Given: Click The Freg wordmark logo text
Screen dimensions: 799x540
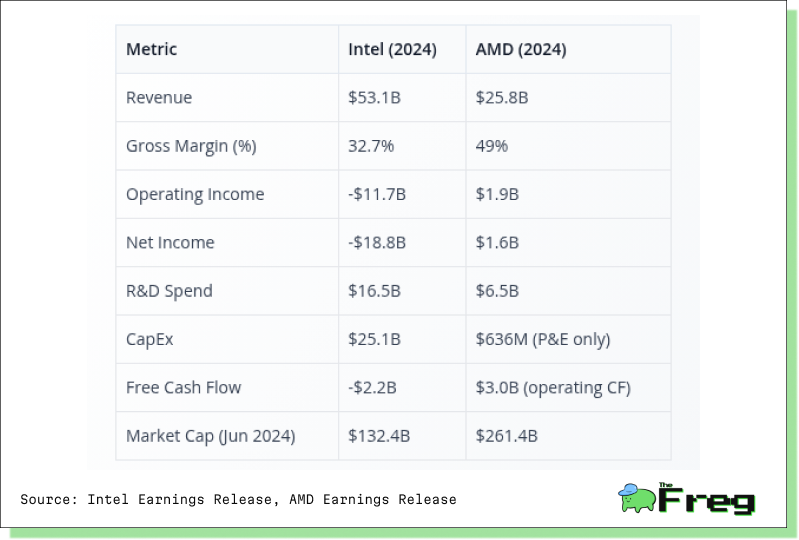Looking at the screenshot, I should tap(707, 499).
